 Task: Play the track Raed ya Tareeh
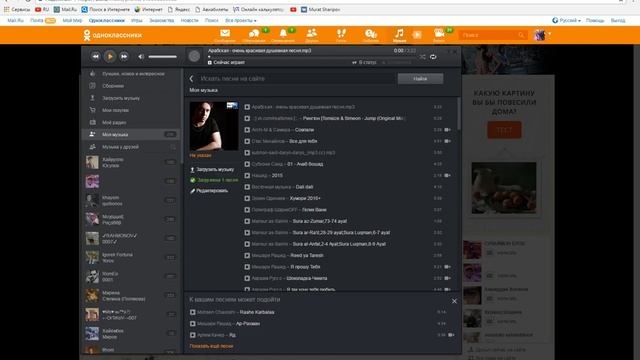(247, 256)
